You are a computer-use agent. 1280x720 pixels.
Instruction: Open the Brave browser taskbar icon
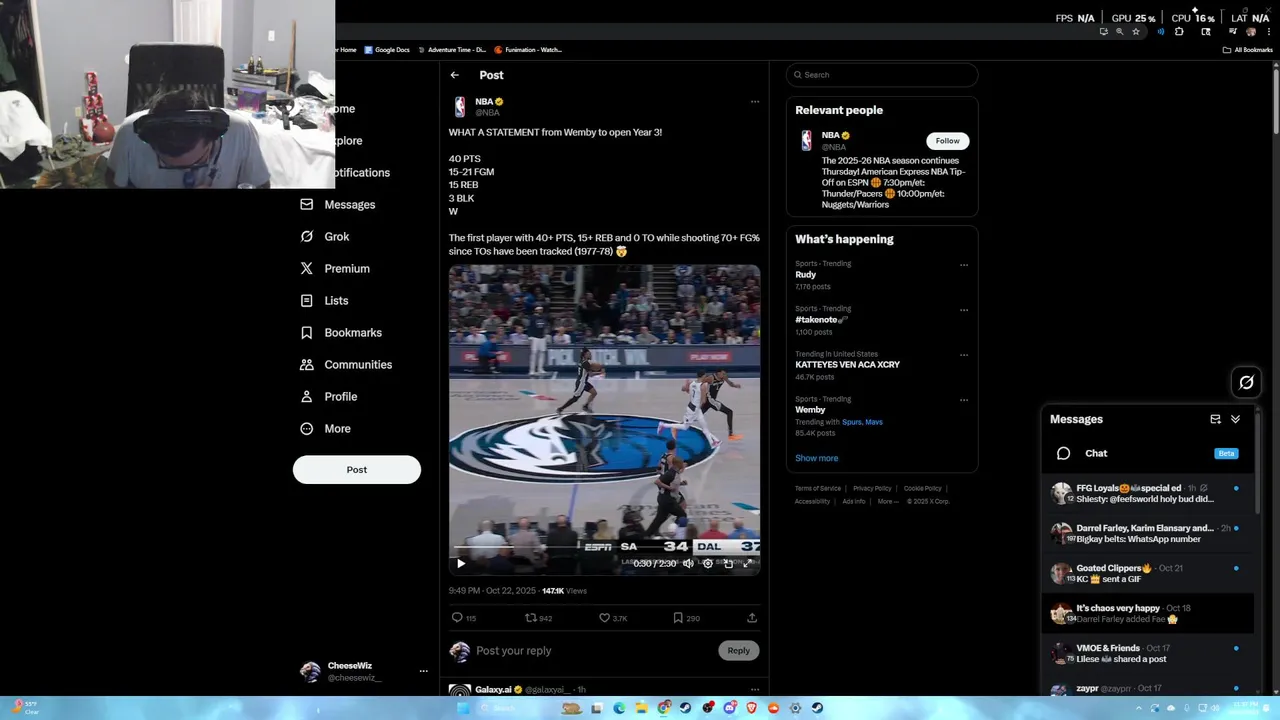tap(752, 708)
